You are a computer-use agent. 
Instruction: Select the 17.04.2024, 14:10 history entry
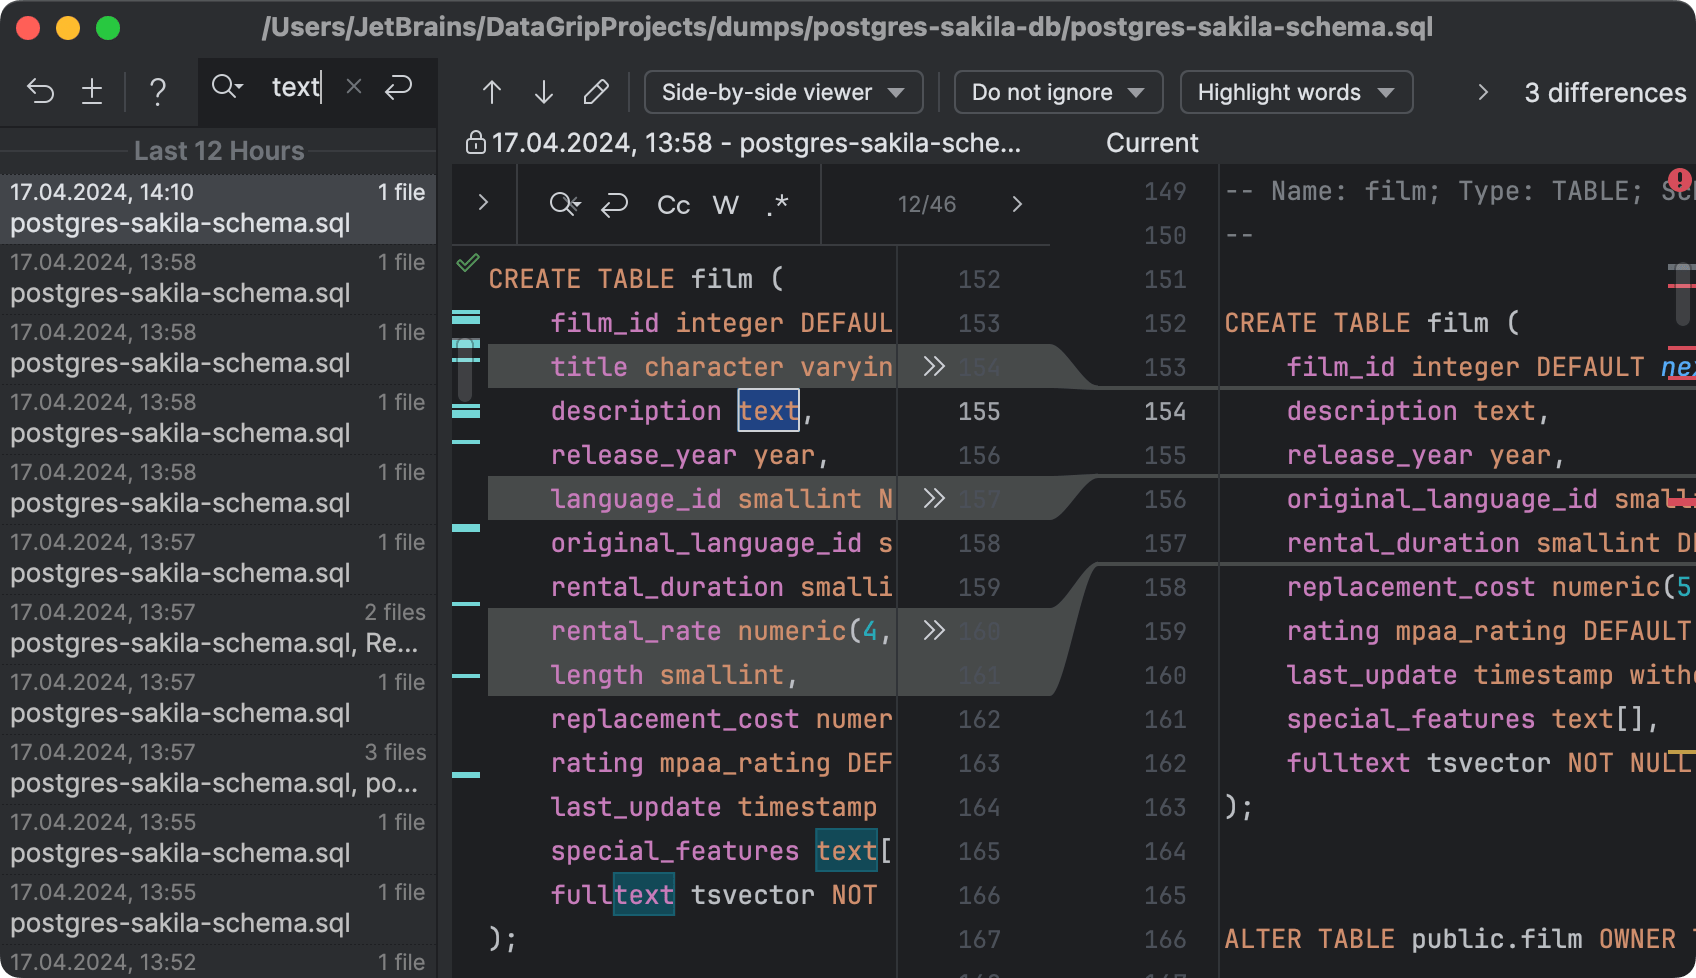click(219, 207)
